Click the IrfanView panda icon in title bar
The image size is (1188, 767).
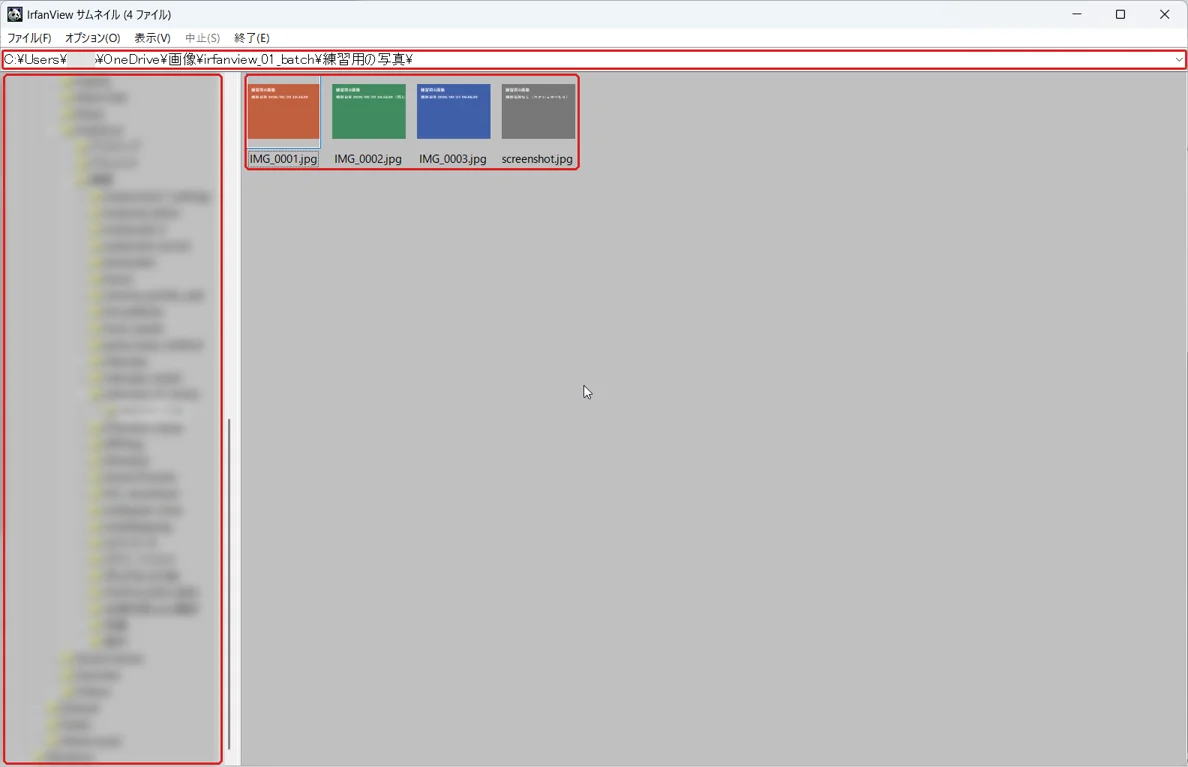point(14,14)
